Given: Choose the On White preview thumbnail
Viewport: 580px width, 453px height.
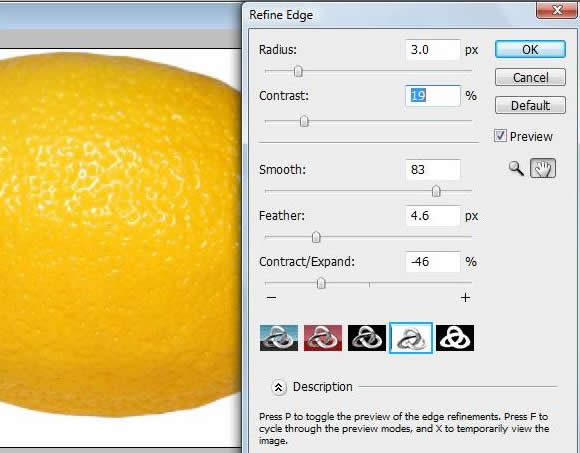Looking at the screenshot, I should click(411, 338).
